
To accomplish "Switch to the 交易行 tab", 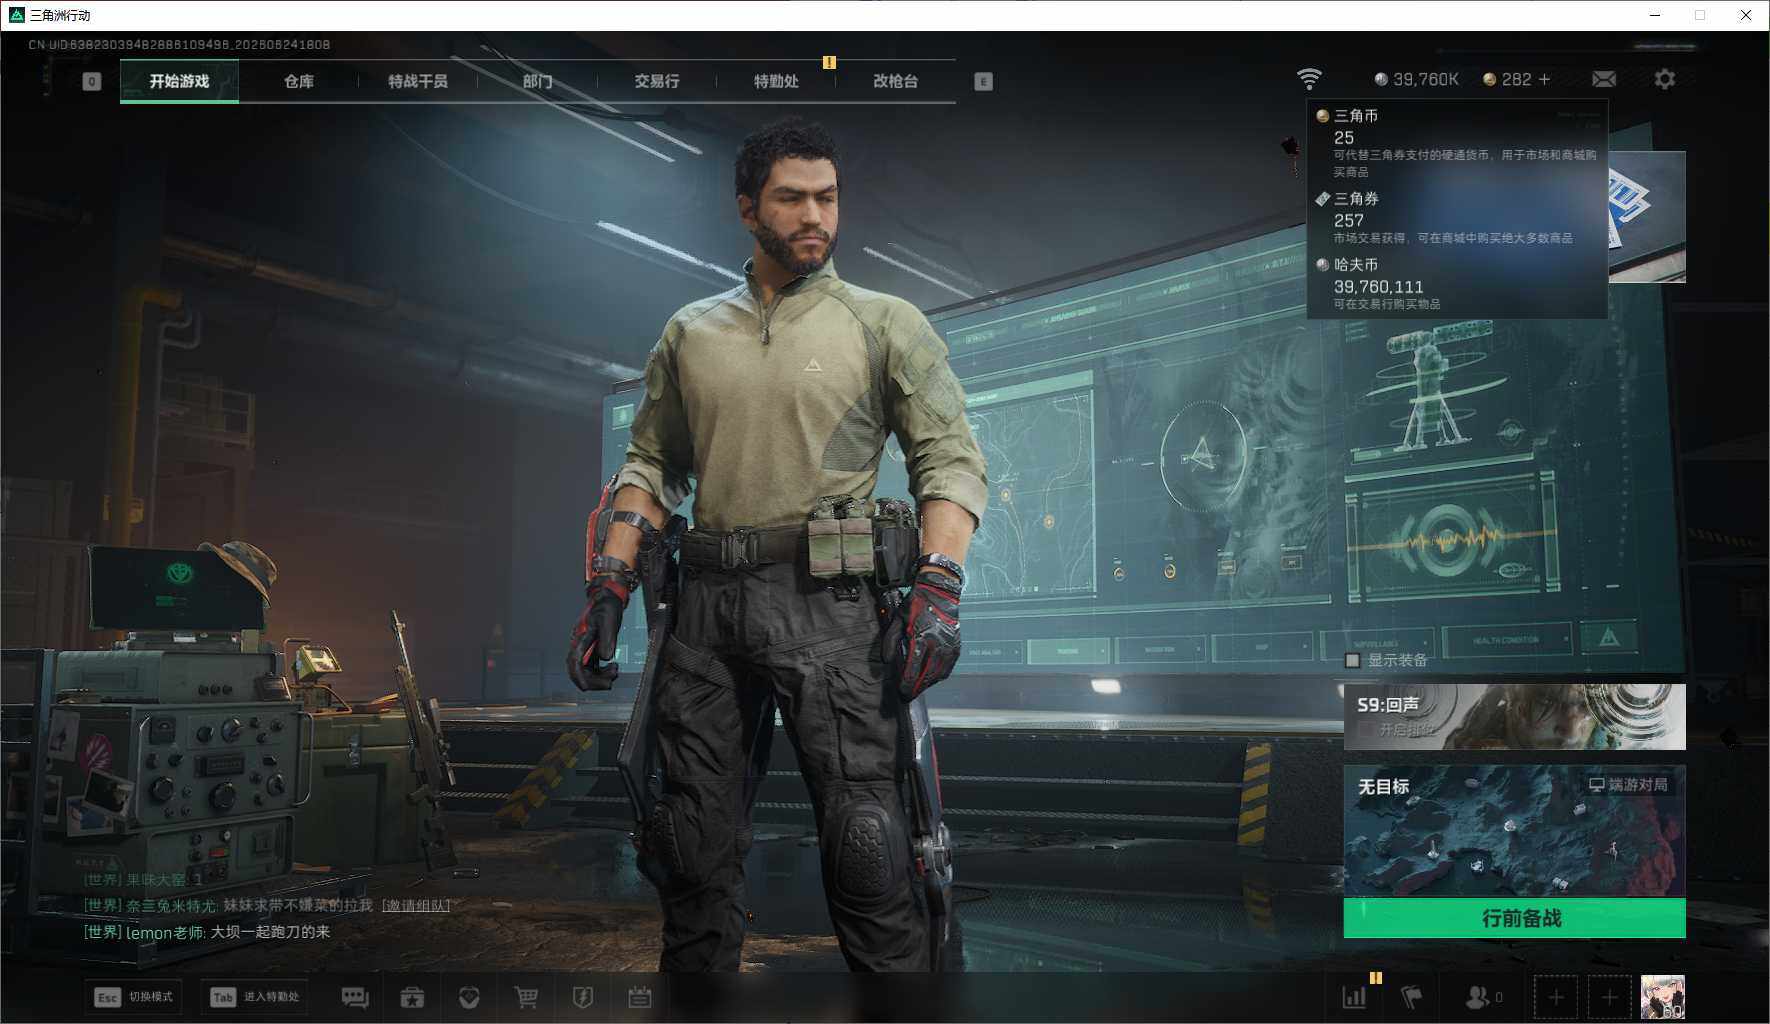I will click(656, 81).
